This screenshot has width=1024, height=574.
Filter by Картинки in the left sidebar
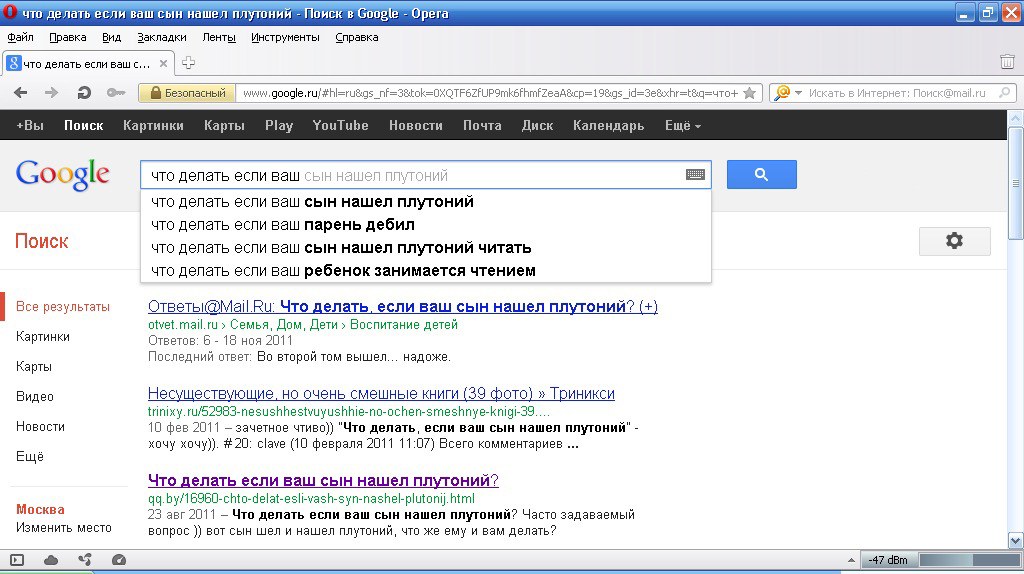pyautogui.click(x=42, y=336)
